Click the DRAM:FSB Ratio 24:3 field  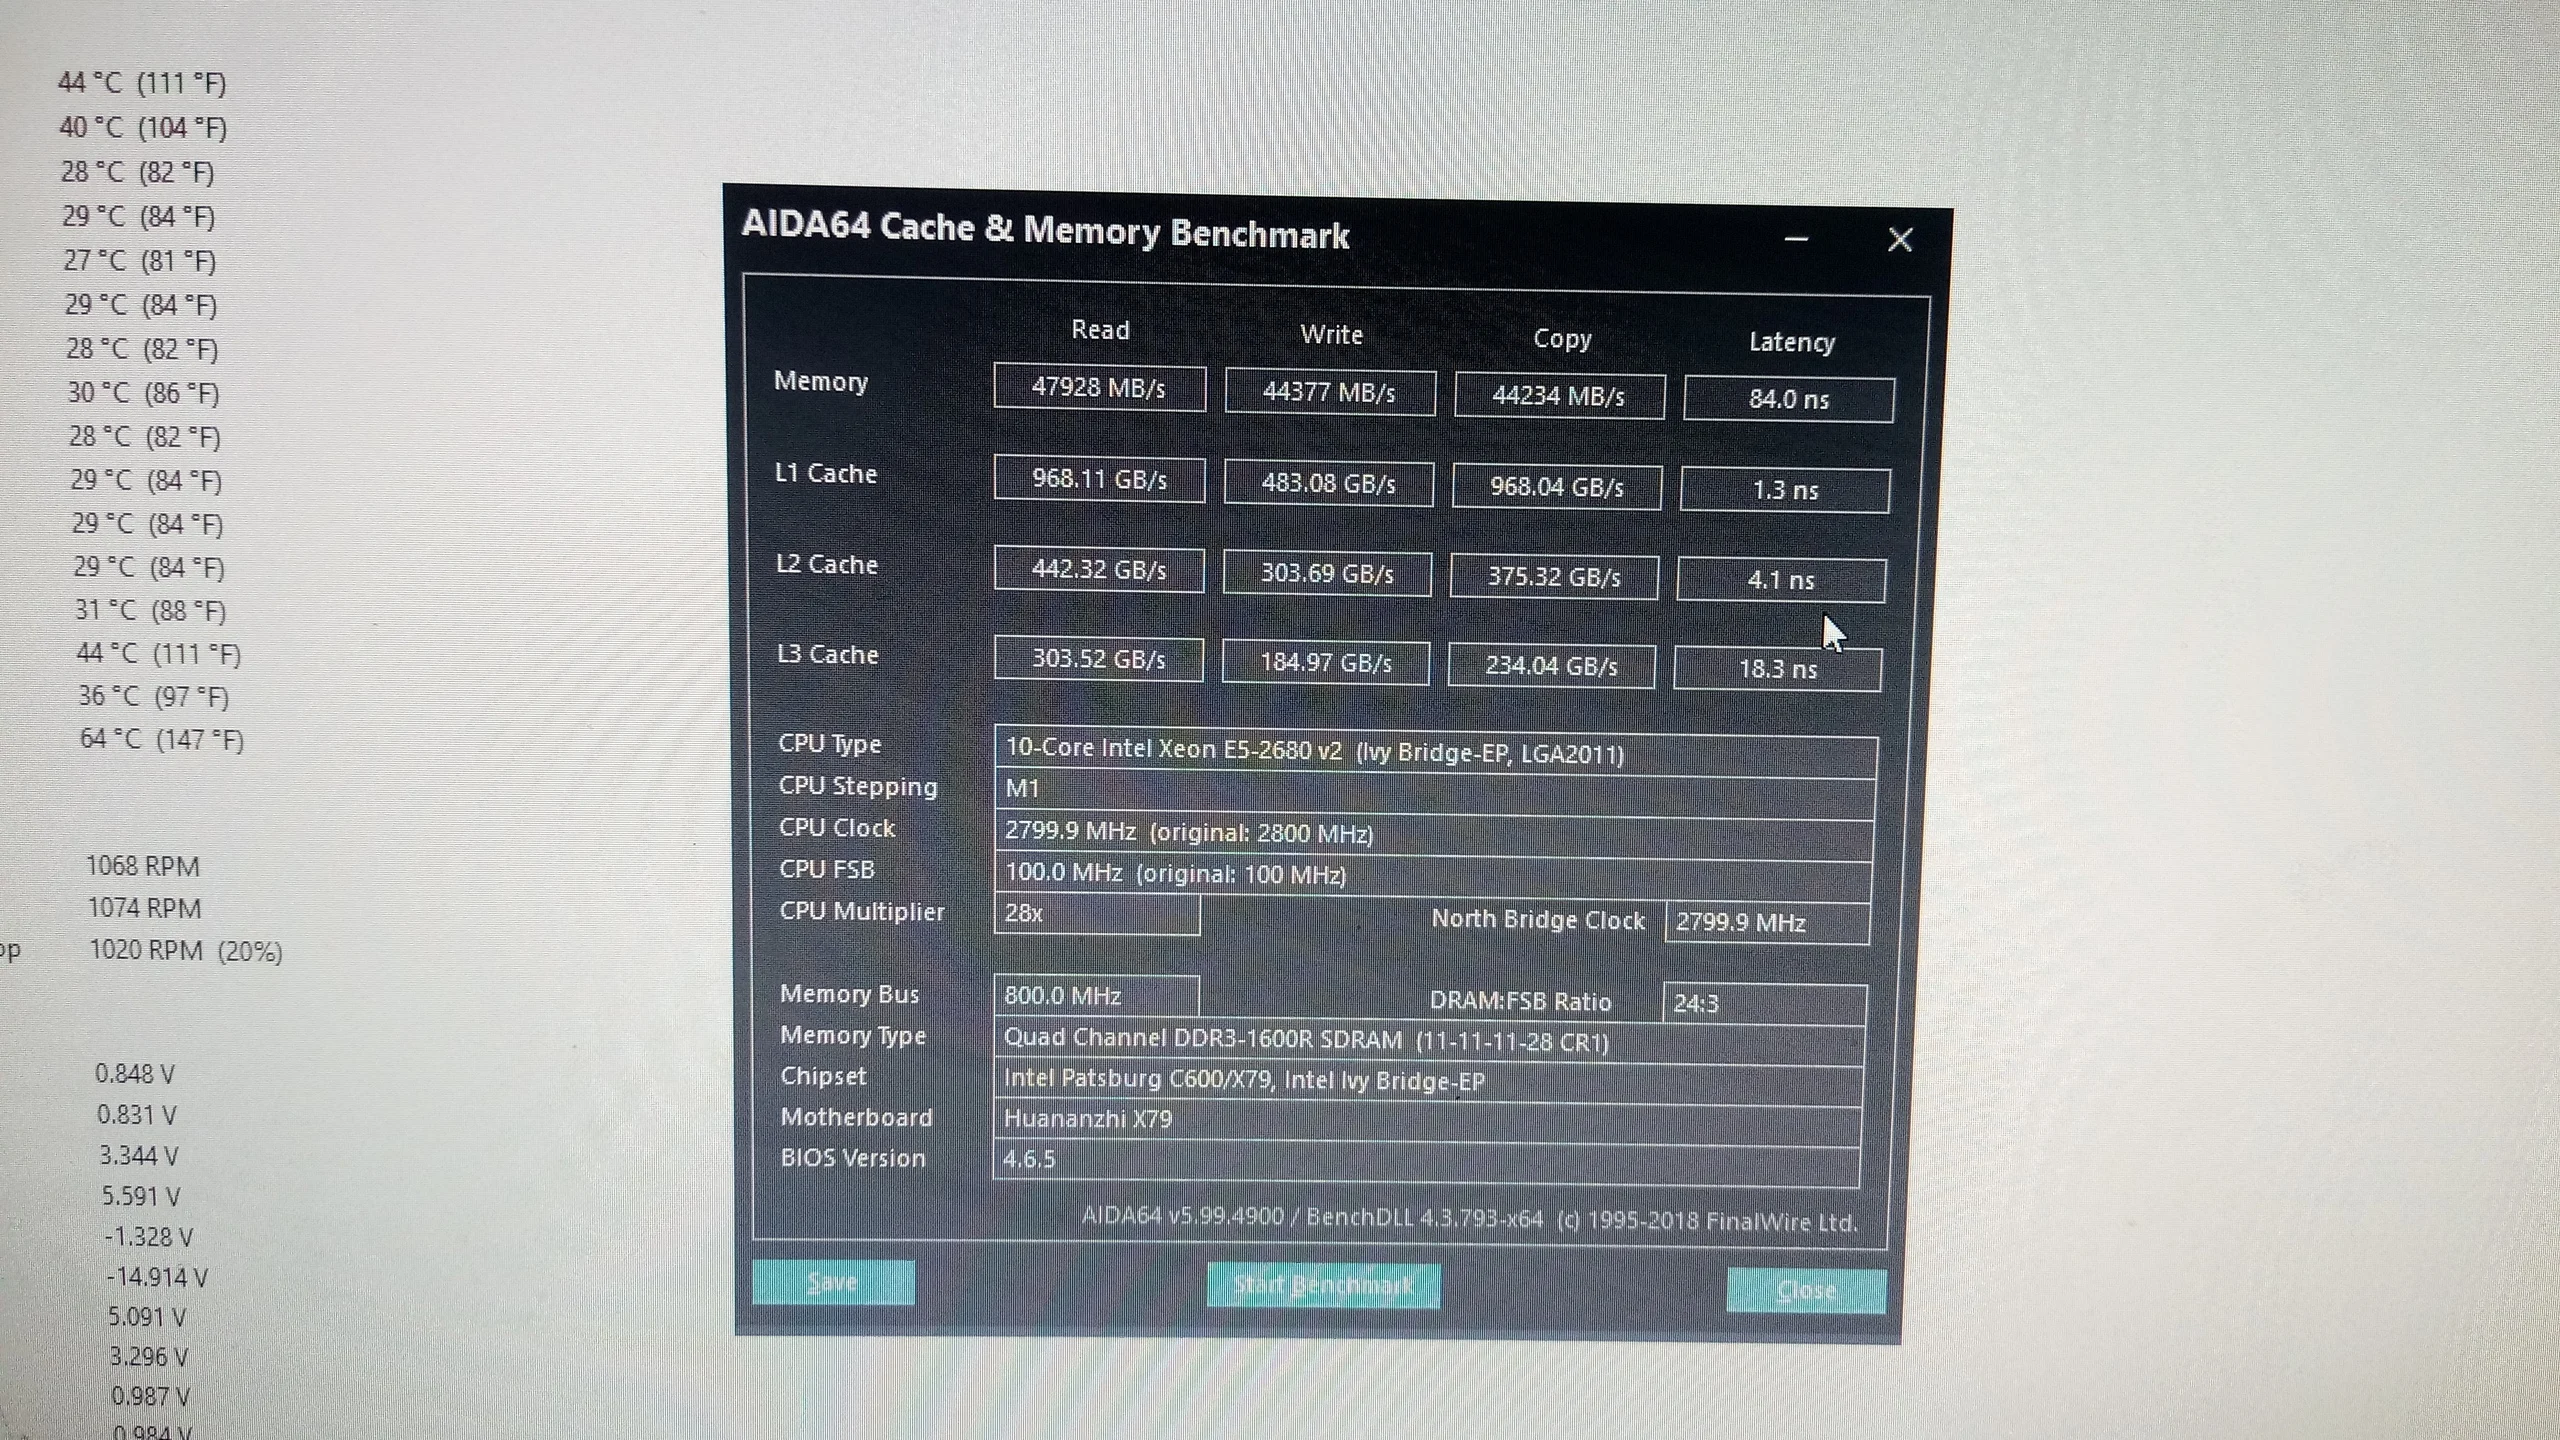coord(1764,1003)
